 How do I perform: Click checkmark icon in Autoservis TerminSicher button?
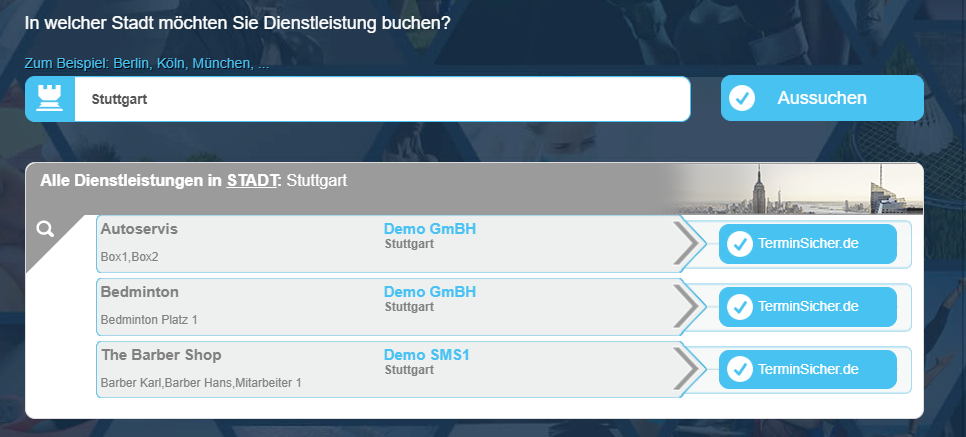(x=739, y=244)
